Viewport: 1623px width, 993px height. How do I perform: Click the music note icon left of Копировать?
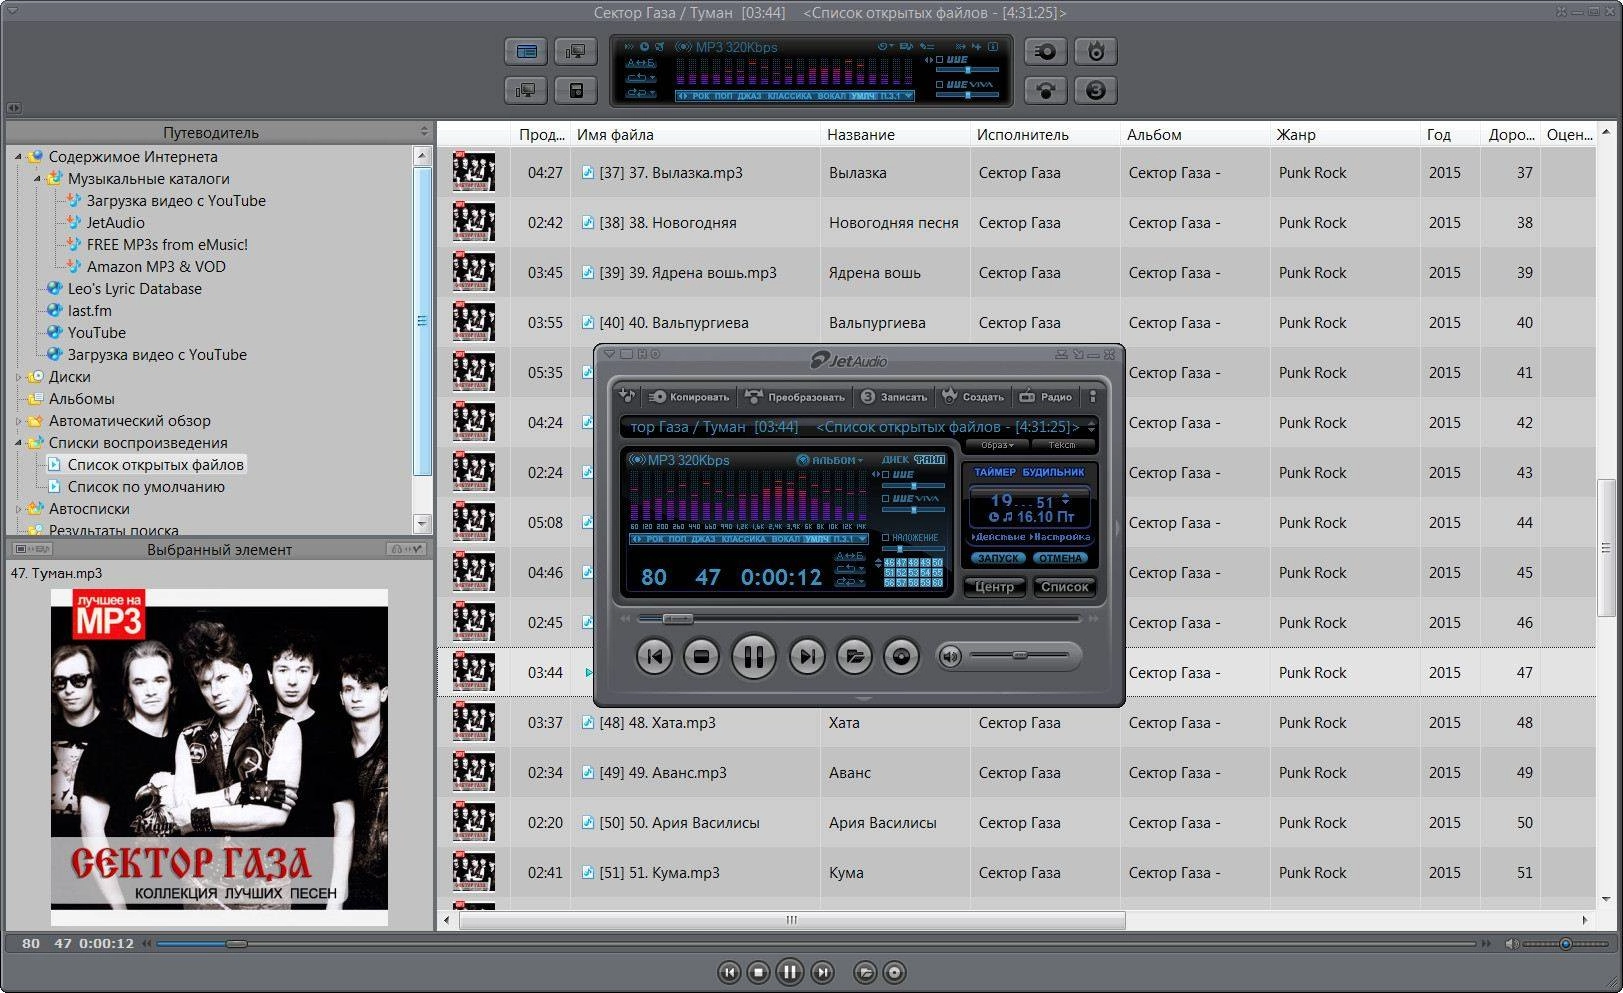[627, 397]
